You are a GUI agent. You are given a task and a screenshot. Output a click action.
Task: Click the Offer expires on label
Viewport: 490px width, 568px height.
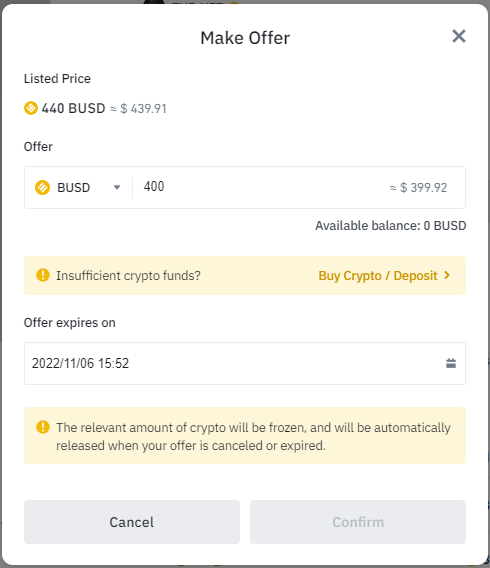click(70, 323)
